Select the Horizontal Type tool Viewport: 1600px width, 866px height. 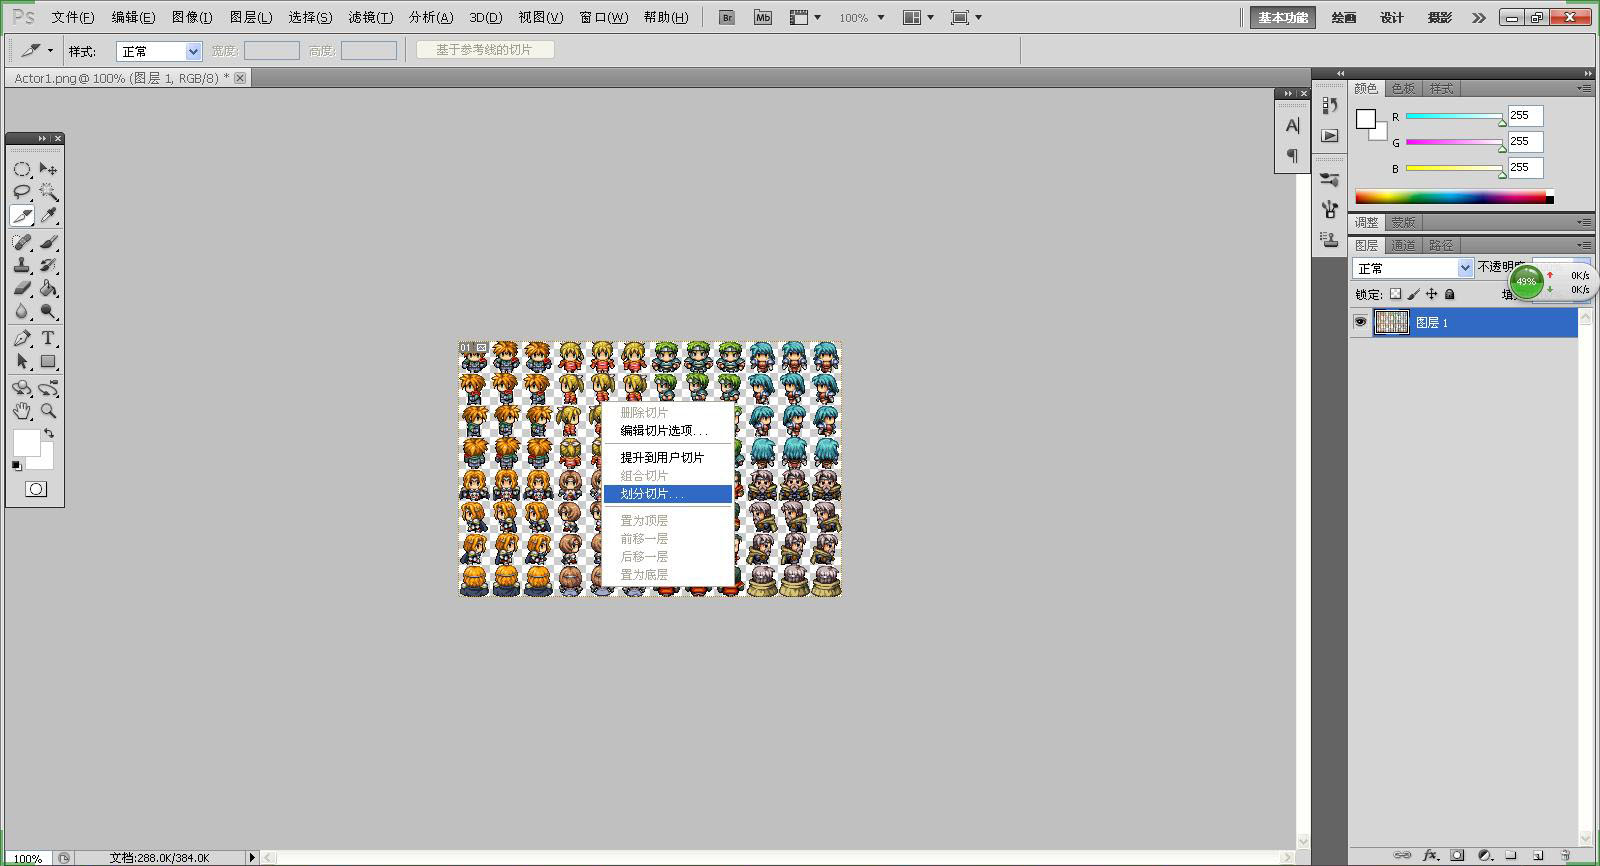click(48, 338)
